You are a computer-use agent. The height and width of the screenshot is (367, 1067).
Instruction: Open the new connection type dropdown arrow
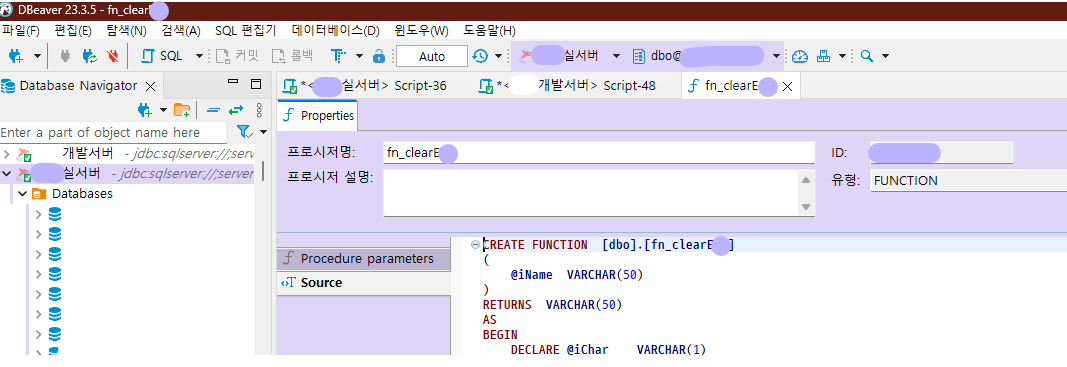pos(37,57)
